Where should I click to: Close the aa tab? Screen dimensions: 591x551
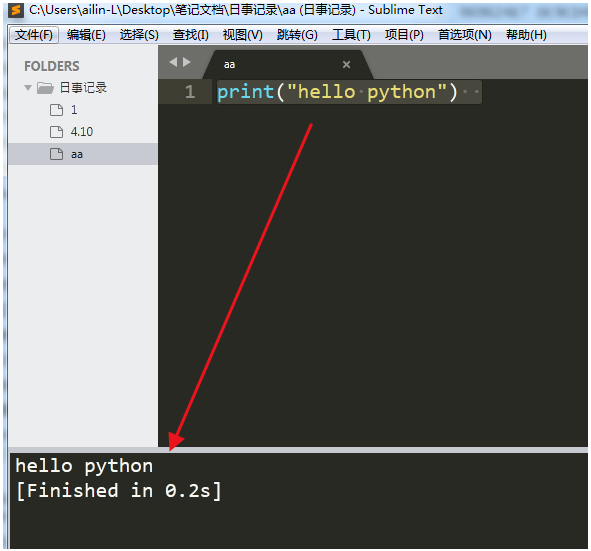(346, 64)
